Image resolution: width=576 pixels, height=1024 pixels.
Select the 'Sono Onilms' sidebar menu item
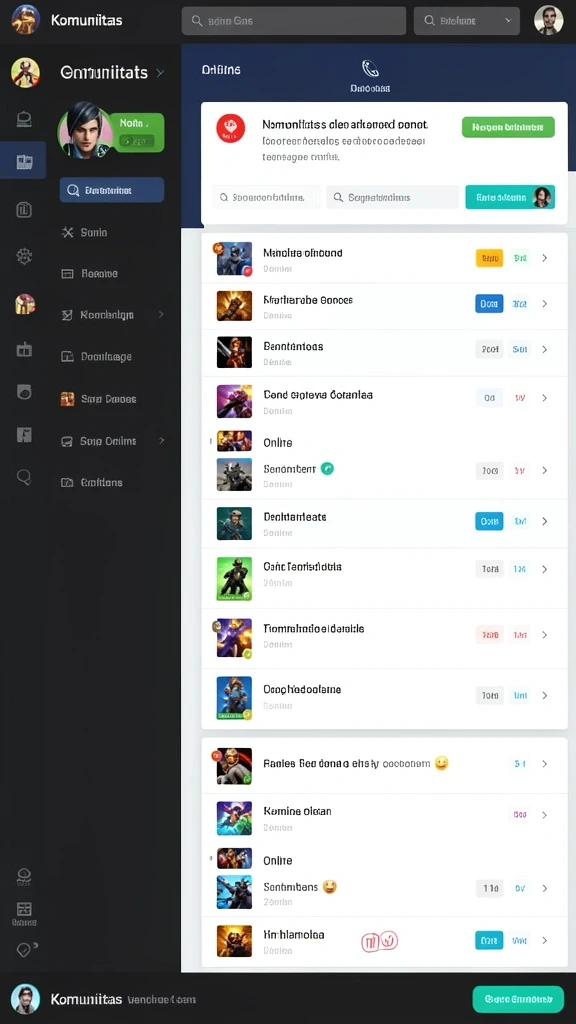pos(108,441)
